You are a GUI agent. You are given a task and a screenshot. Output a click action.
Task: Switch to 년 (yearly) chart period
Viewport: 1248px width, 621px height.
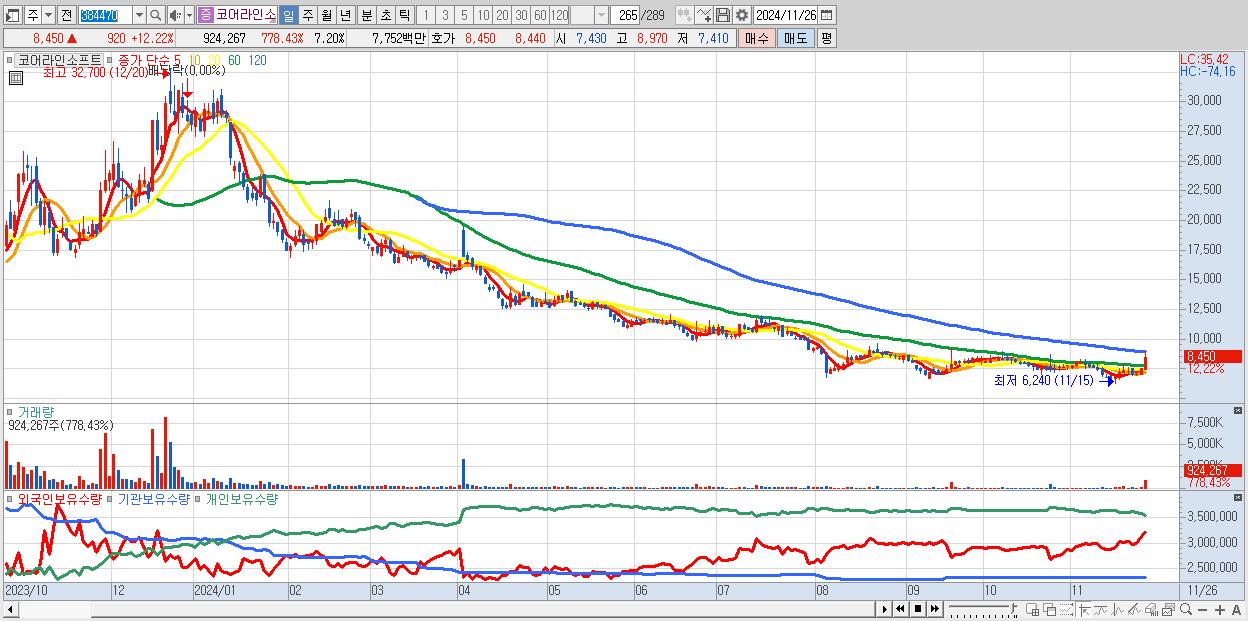pyautogui.click(x=345, y=15)
